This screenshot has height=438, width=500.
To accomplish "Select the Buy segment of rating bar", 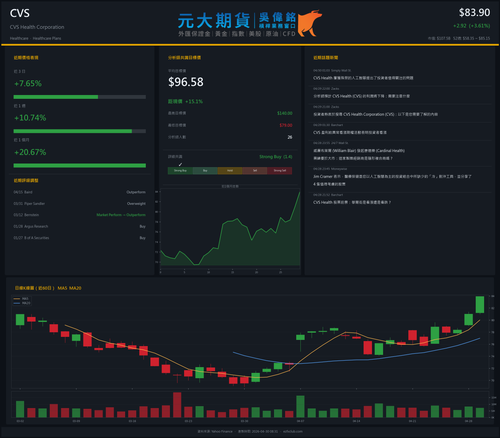I will click(205, 171).
